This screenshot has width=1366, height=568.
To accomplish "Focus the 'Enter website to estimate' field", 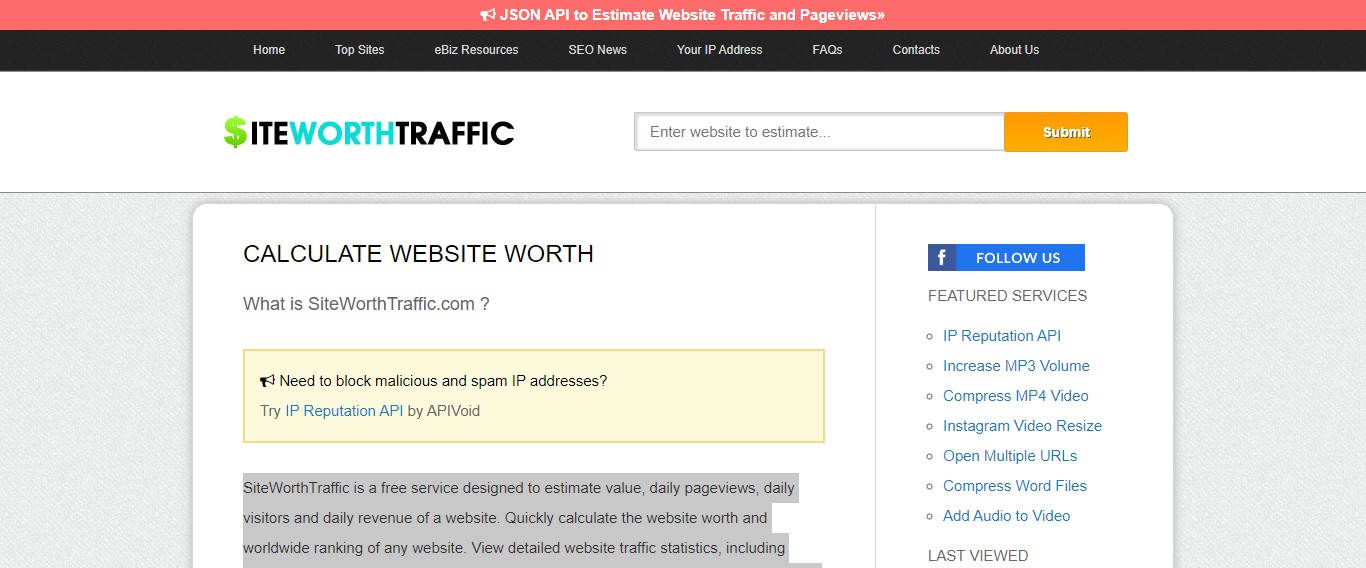I will tap(819, 132).
